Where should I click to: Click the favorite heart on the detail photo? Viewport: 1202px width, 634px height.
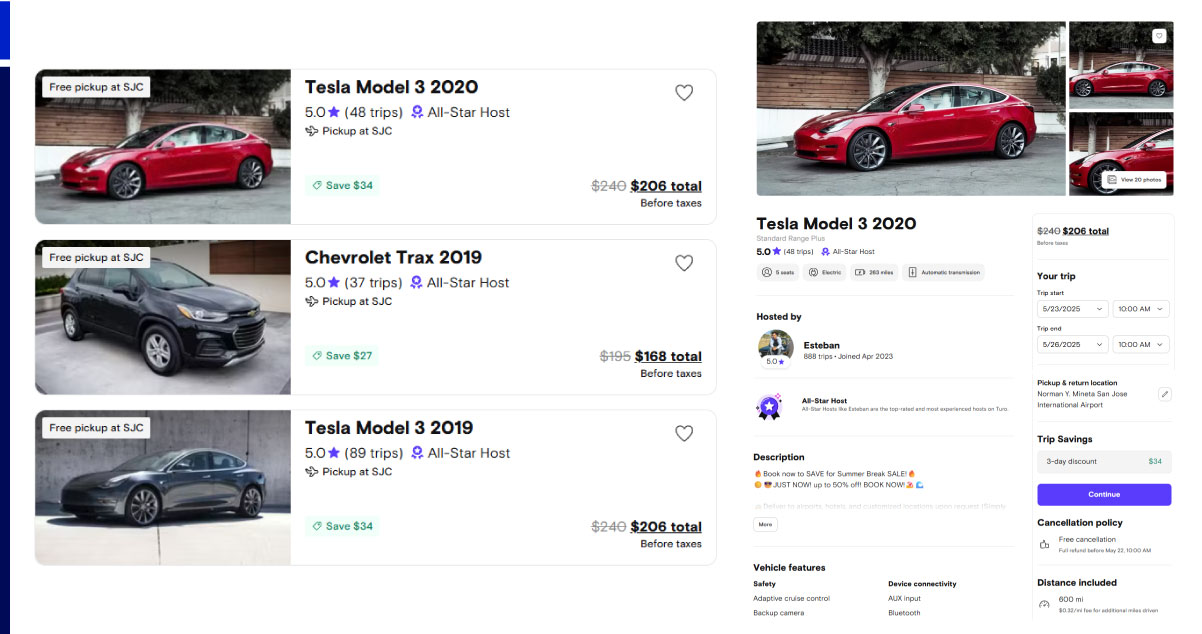pyautogui.click(x=1159, y=36)
